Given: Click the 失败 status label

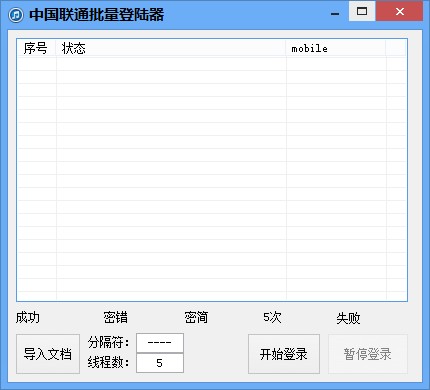Looking at the screenshot, I should pos(348,318).
